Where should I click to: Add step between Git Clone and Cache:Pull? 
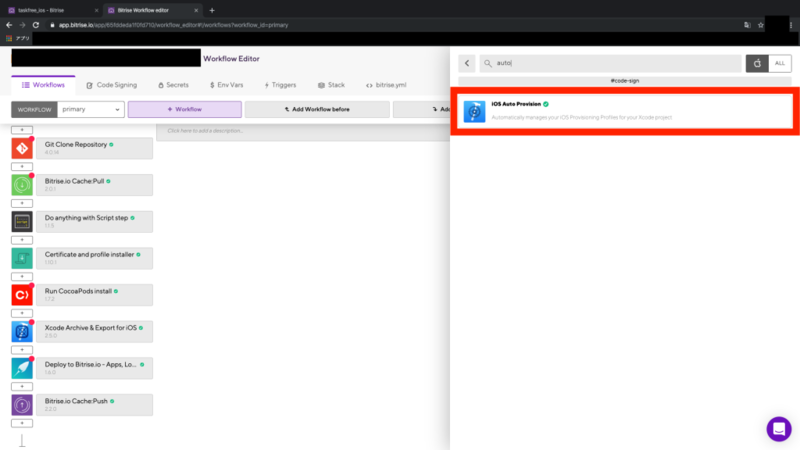pyautogui.click(x=22, y=167)
